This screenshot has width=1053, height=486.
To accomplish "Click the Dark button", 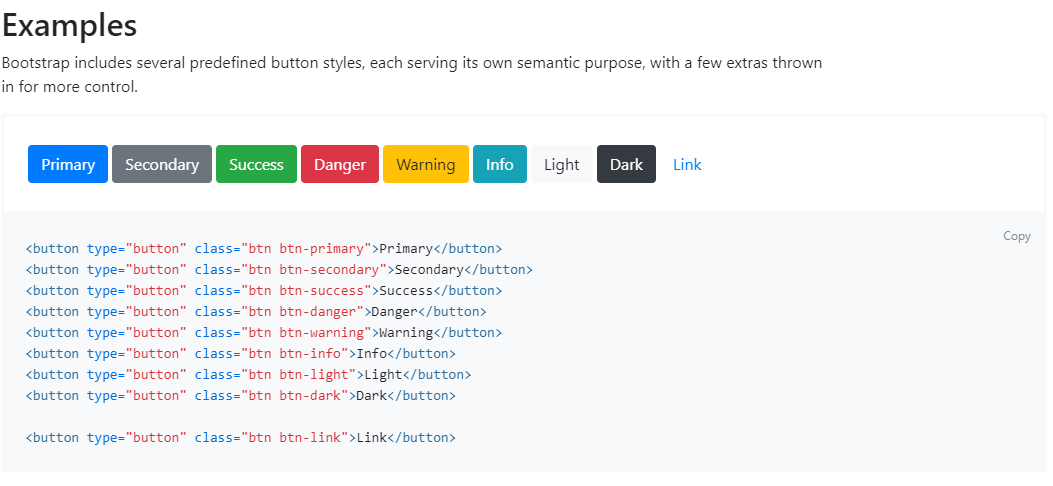I will click(626, 164).
